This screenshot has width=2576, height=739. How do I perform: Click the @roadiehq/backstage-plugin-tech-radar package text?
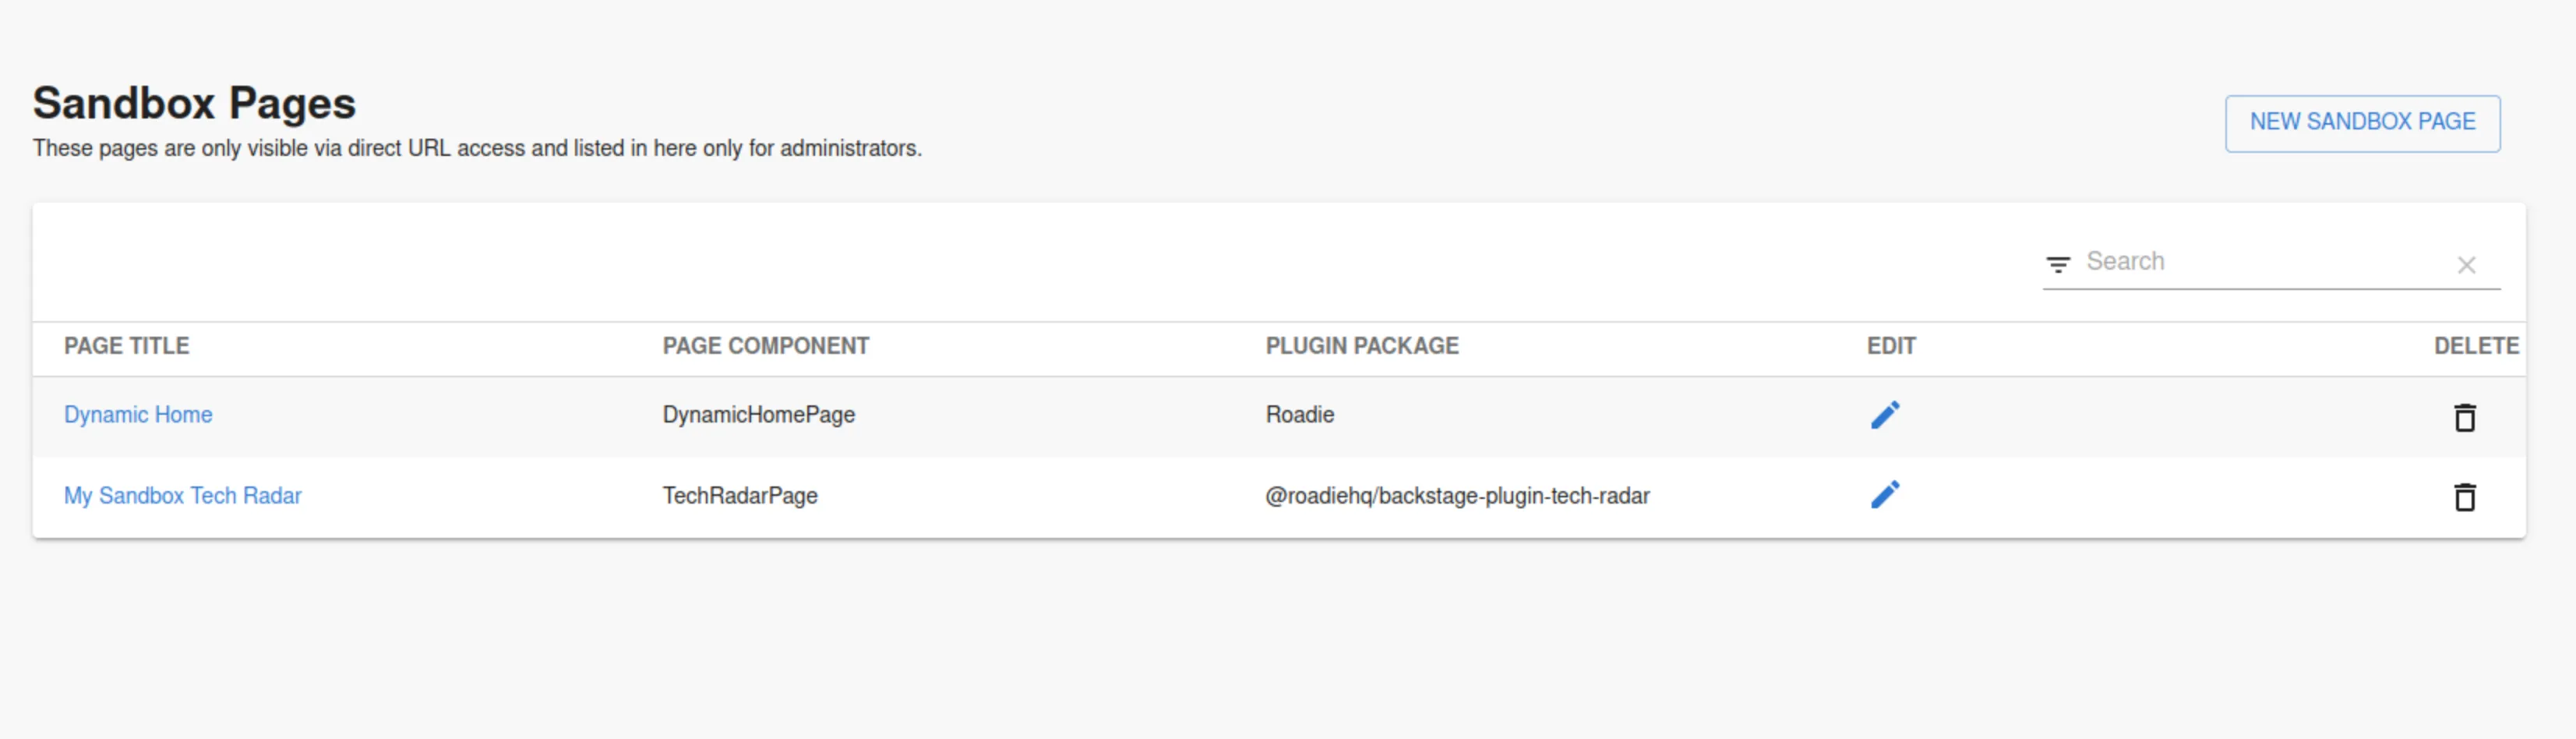[1458, 495]
